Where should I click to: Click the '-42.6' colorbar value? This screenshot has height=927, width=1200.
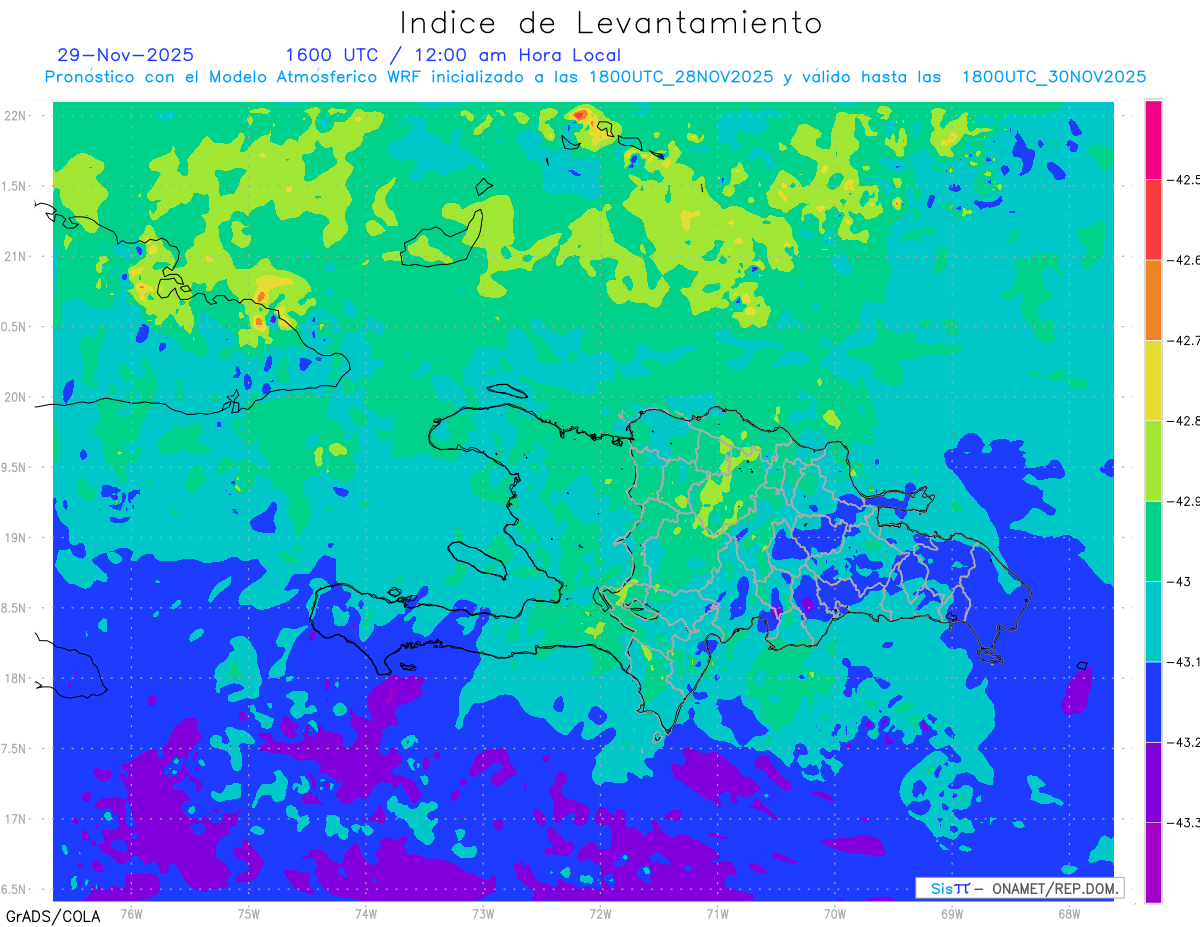click(1184, 260)
